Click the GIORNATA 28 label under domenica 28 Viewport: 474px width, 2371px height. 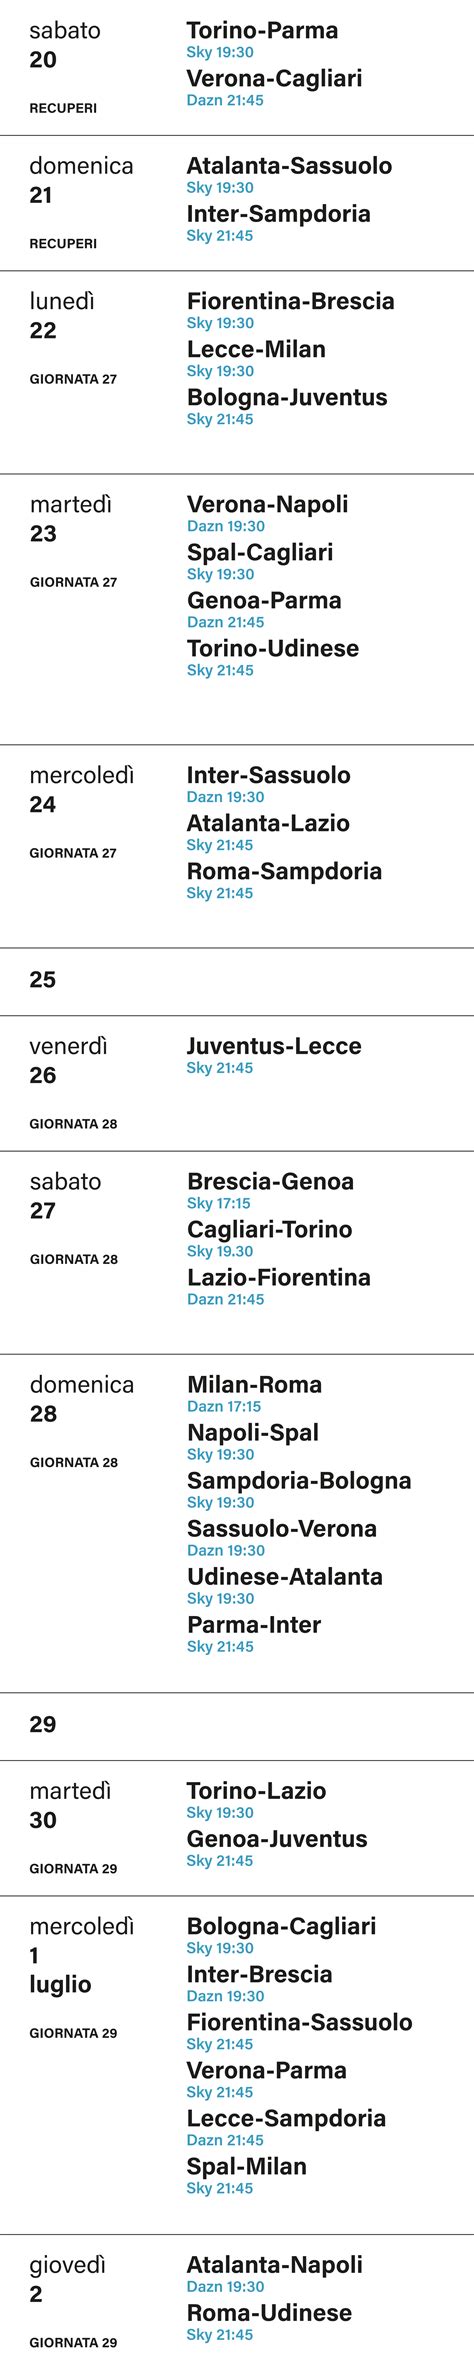point(74,1462)
